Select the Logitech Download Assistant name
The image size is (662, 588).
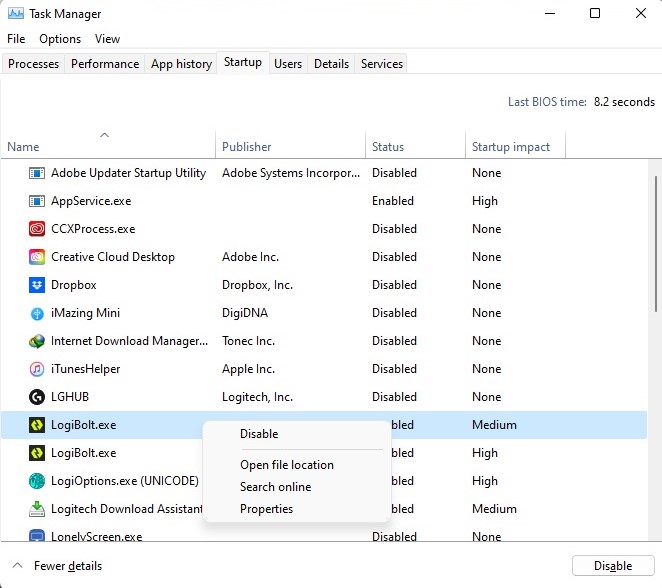point(127,509)
